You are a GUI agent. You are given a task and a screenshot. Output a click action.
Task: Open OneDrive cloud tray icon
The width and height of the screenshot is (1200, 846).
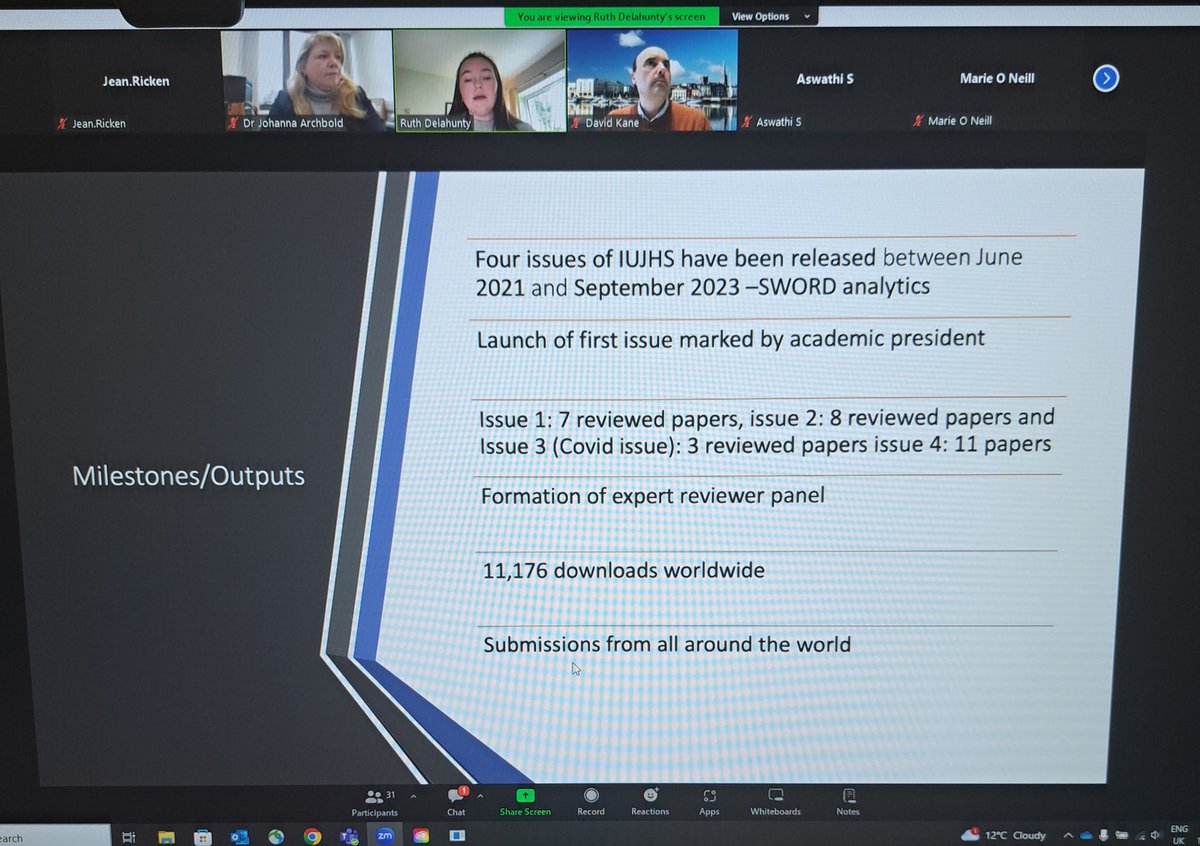point(1087,835)
